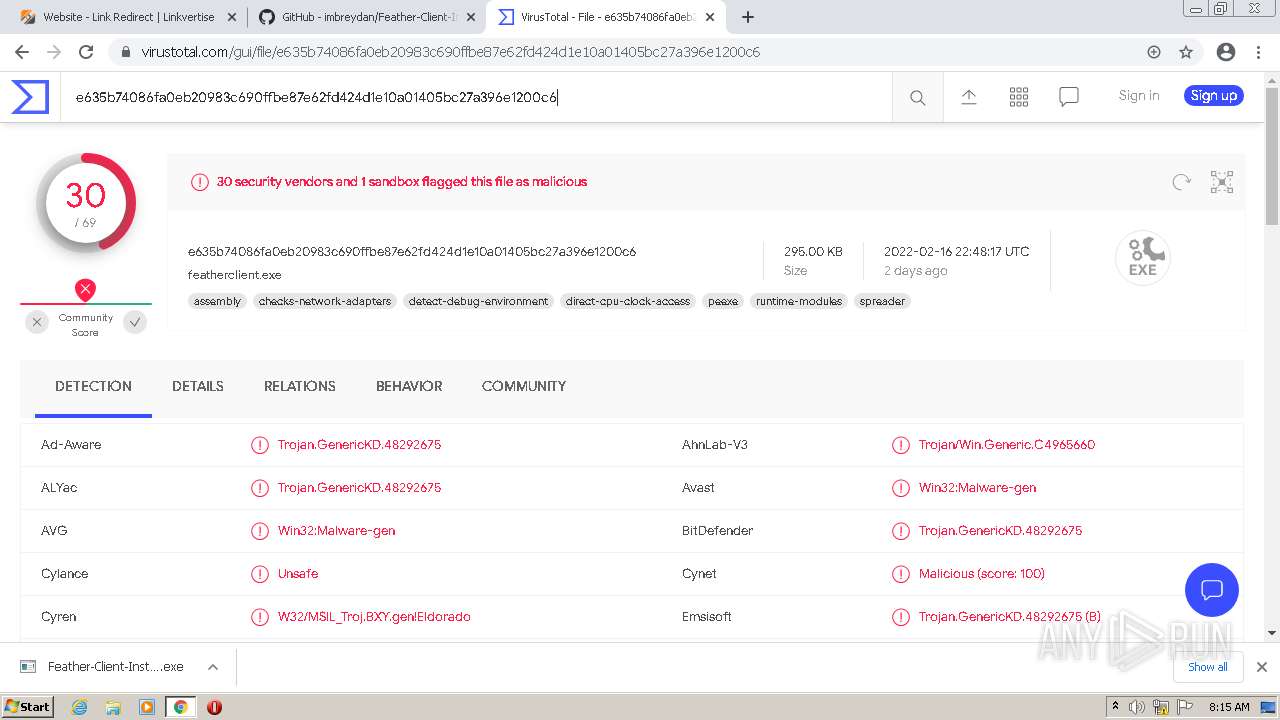Image resolution: width=1280 pixels, height=720 pixels.
Task: Open the Windows Start menu
Action: click(28, 707)
